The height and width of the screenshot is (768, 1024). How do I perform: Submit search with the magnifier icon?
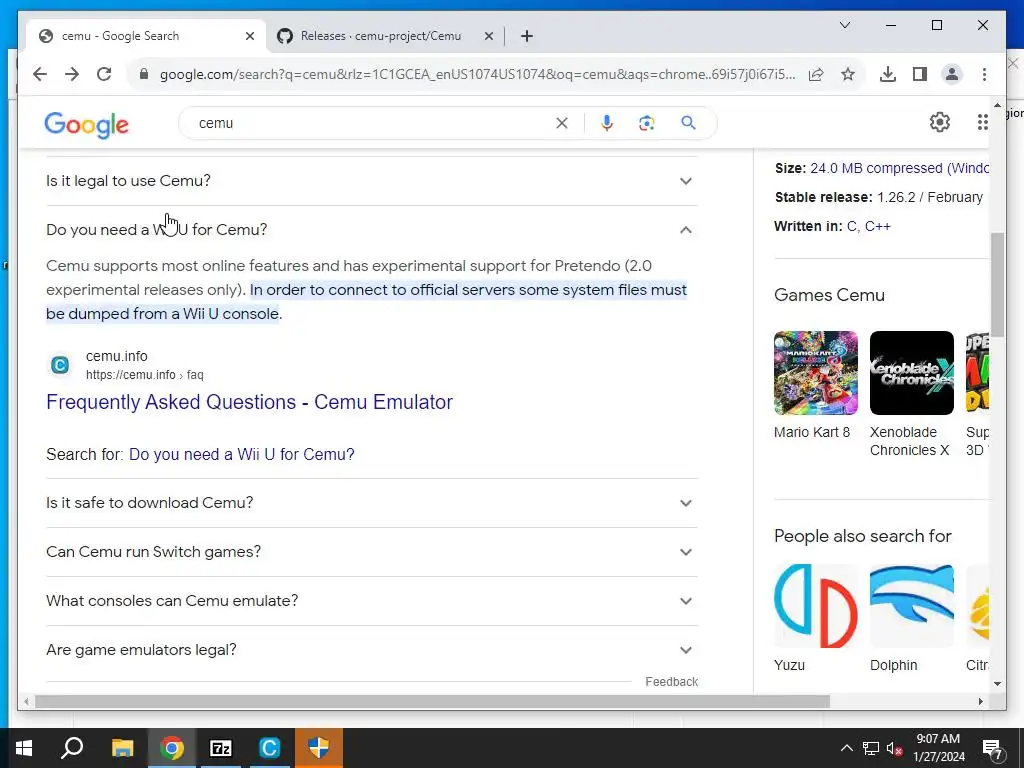(688, 123)
